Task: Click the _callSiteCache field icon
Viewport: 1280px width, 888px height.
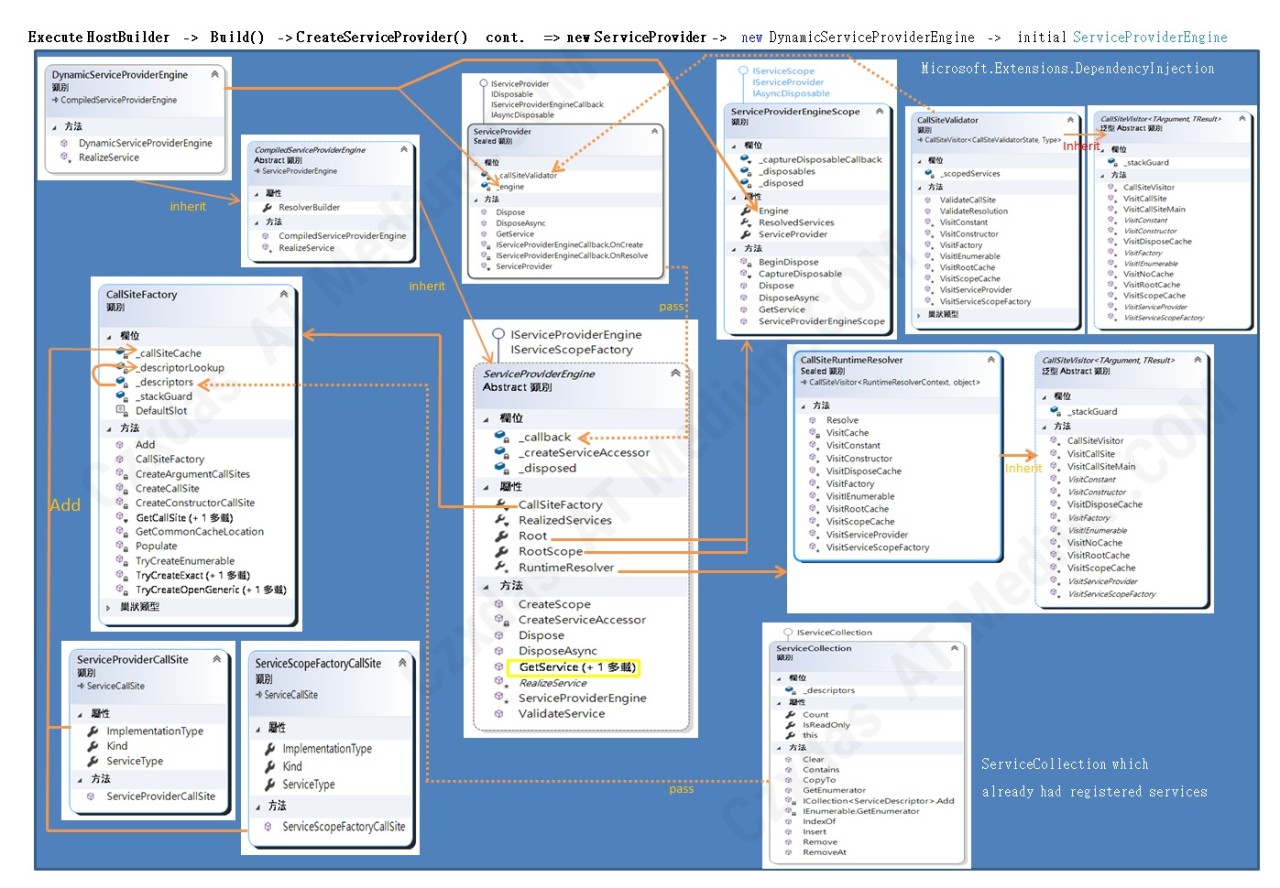Action: click(121, 353)
